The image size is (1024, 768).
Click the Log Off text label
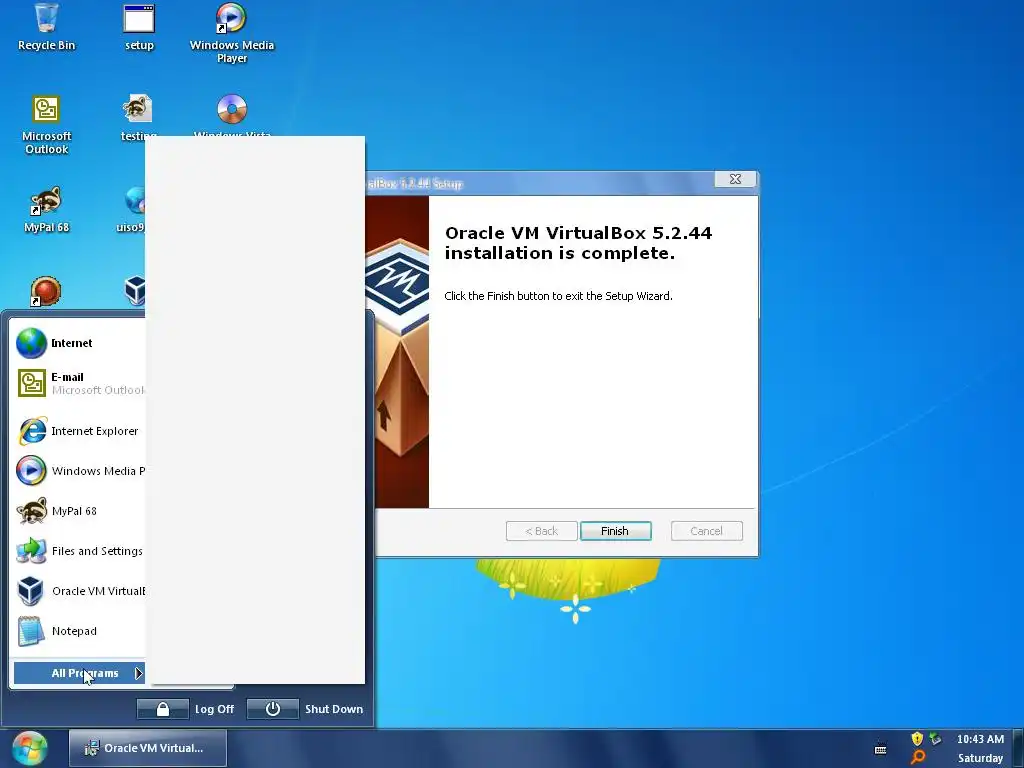tap(214, 709)
